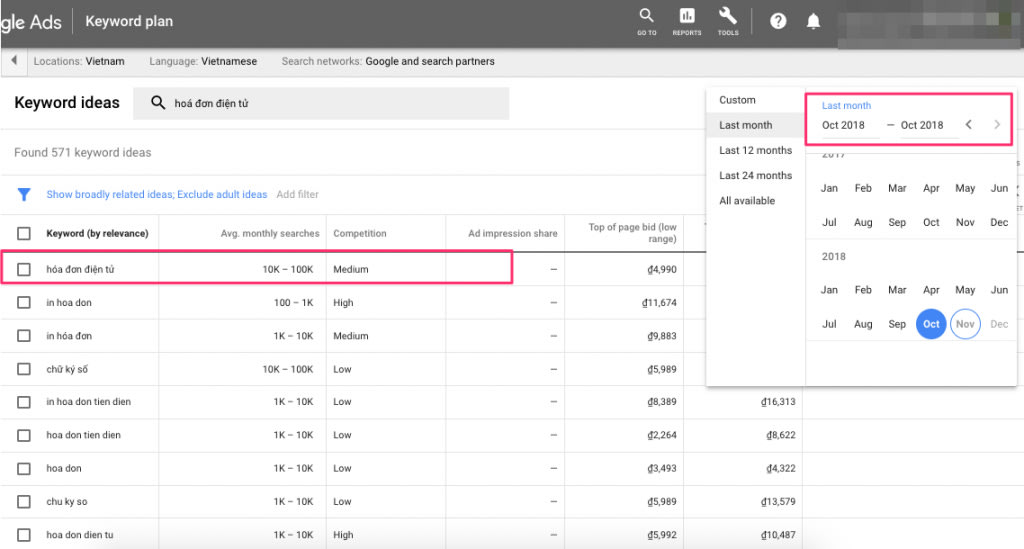Click 'Found 571 keyword ideas' text

point(82,153)
